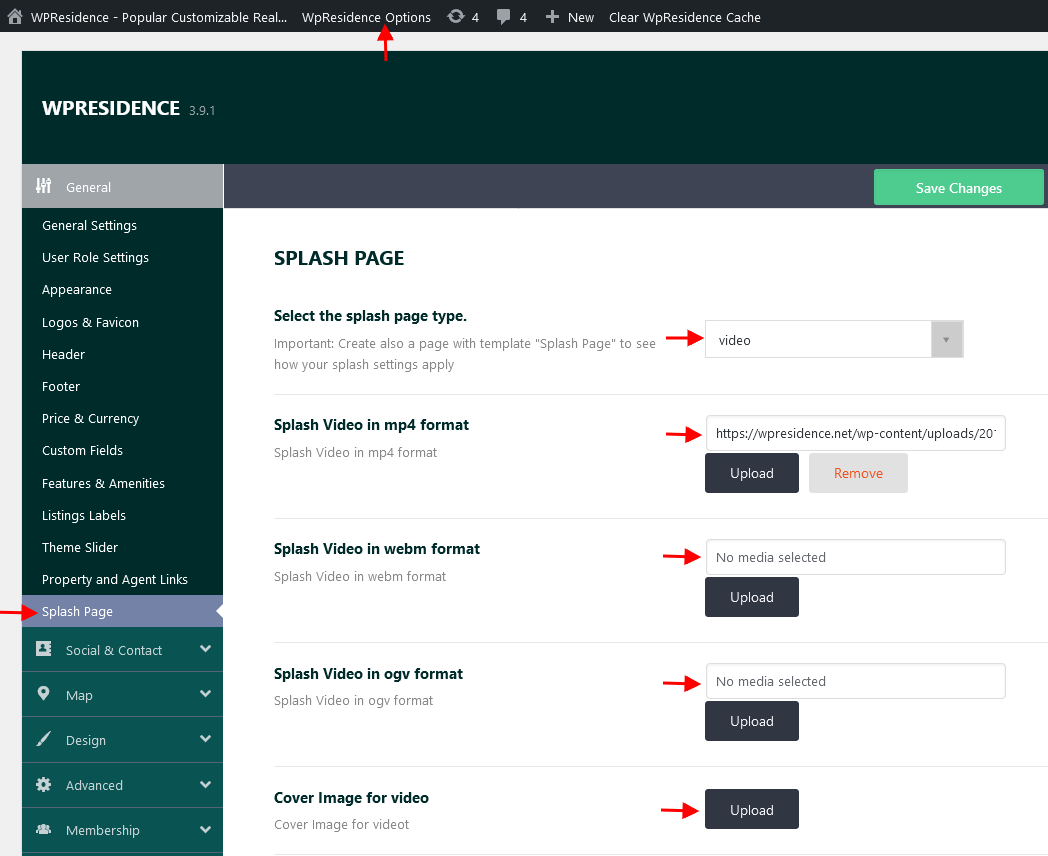Open WpResidence Options in admin bar
1048x856 pixels.
coord(366,17)
